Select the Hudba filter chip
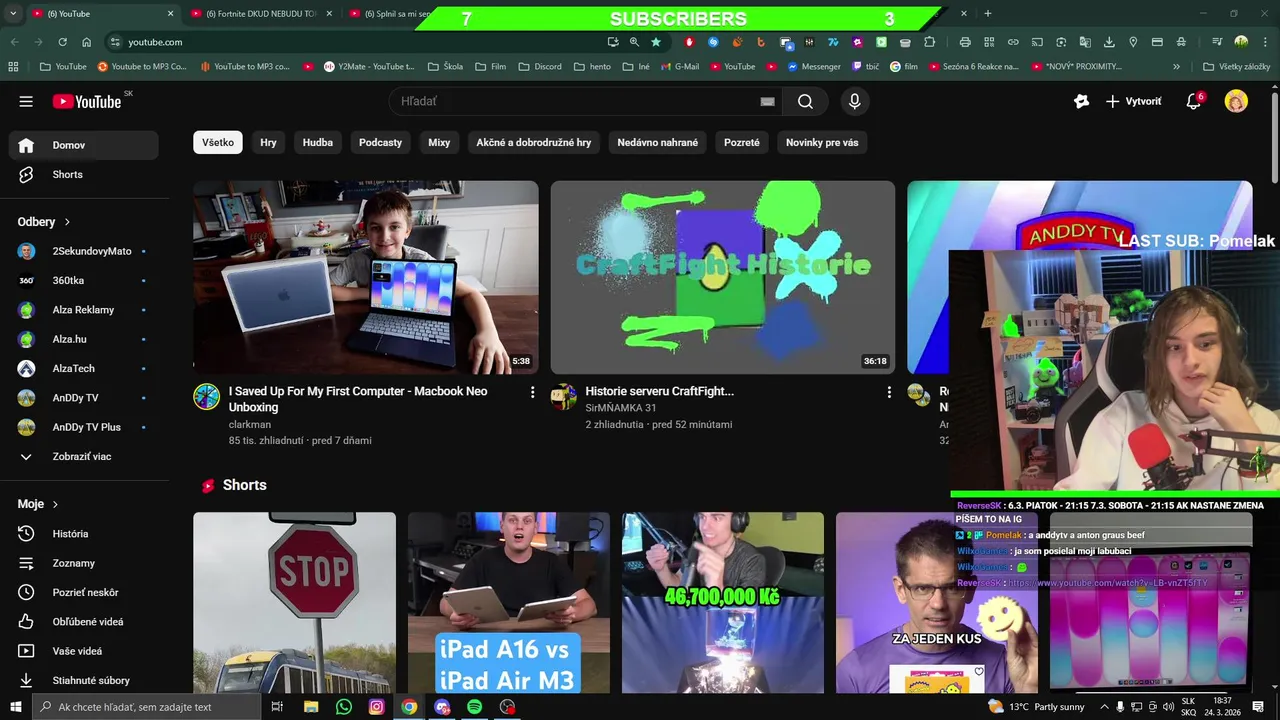 [x=318, y=142]
